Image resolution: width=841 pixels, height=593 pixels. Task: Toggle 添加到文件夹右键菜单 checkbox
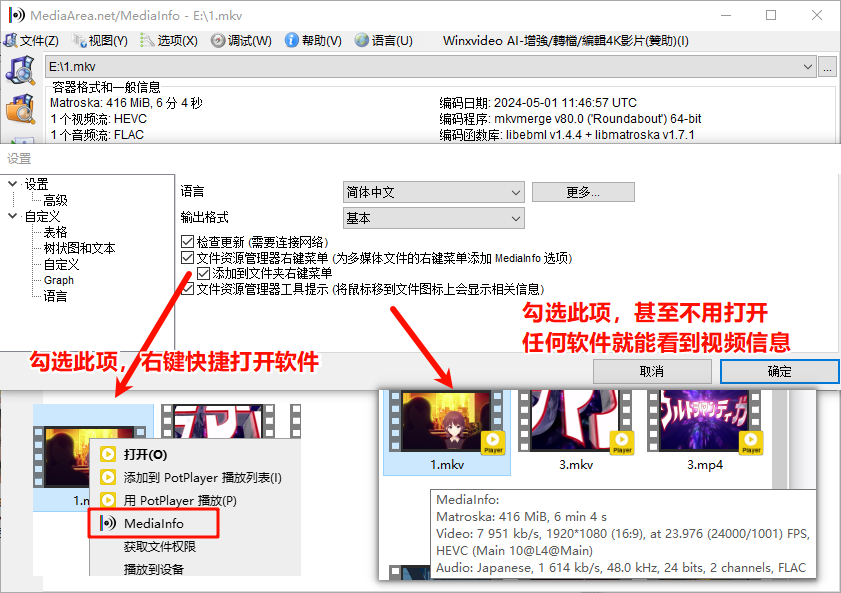(x=203, y=273)
